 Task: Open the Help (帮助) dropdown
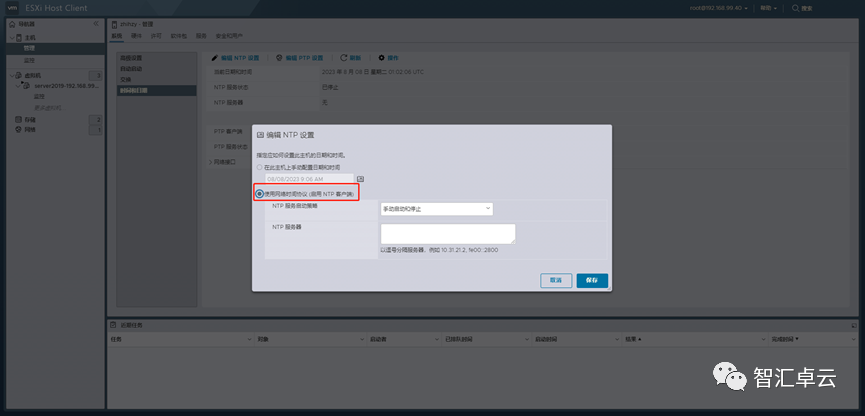click(x=768, y=8)
